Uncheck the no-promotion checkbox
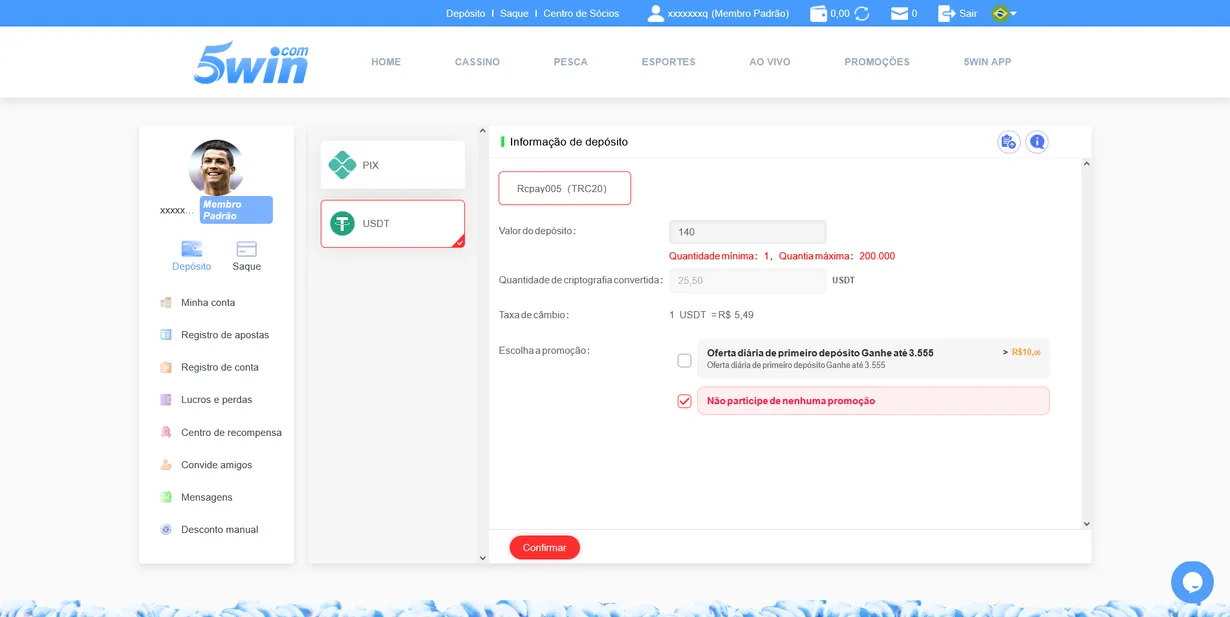This screenshot has height=617, width=1230. pos(684,401)
